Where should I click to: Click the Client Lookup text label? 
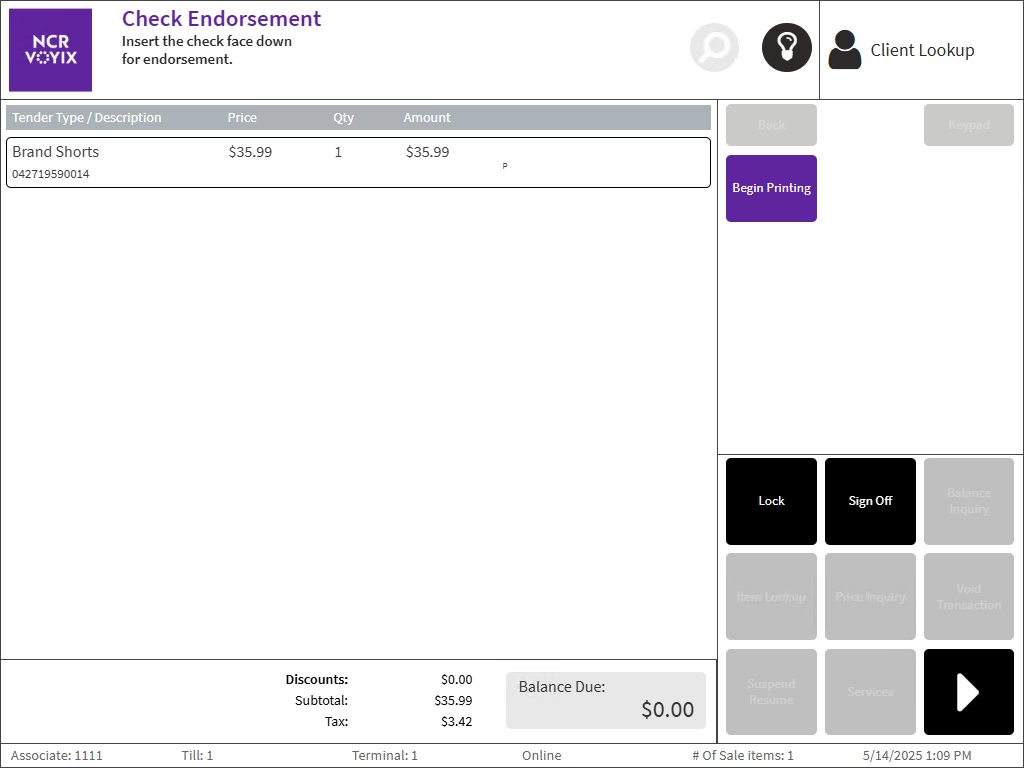point(922,50)
